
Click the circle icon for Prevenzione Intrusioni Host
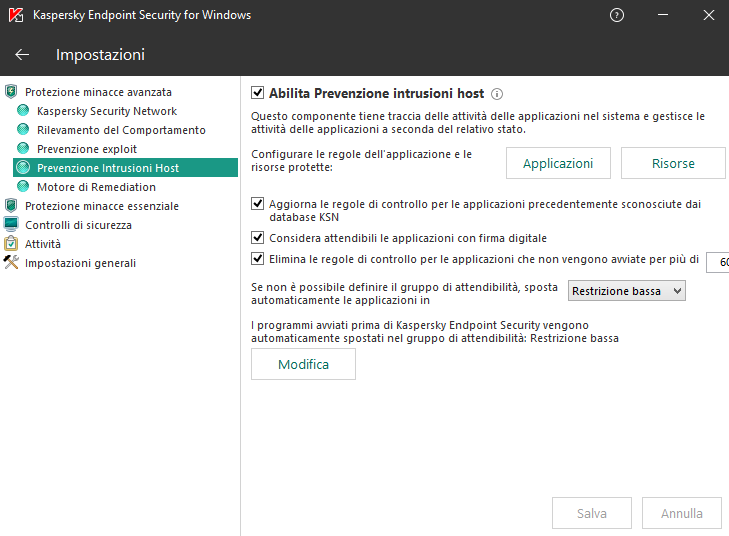tap(23, 167)
